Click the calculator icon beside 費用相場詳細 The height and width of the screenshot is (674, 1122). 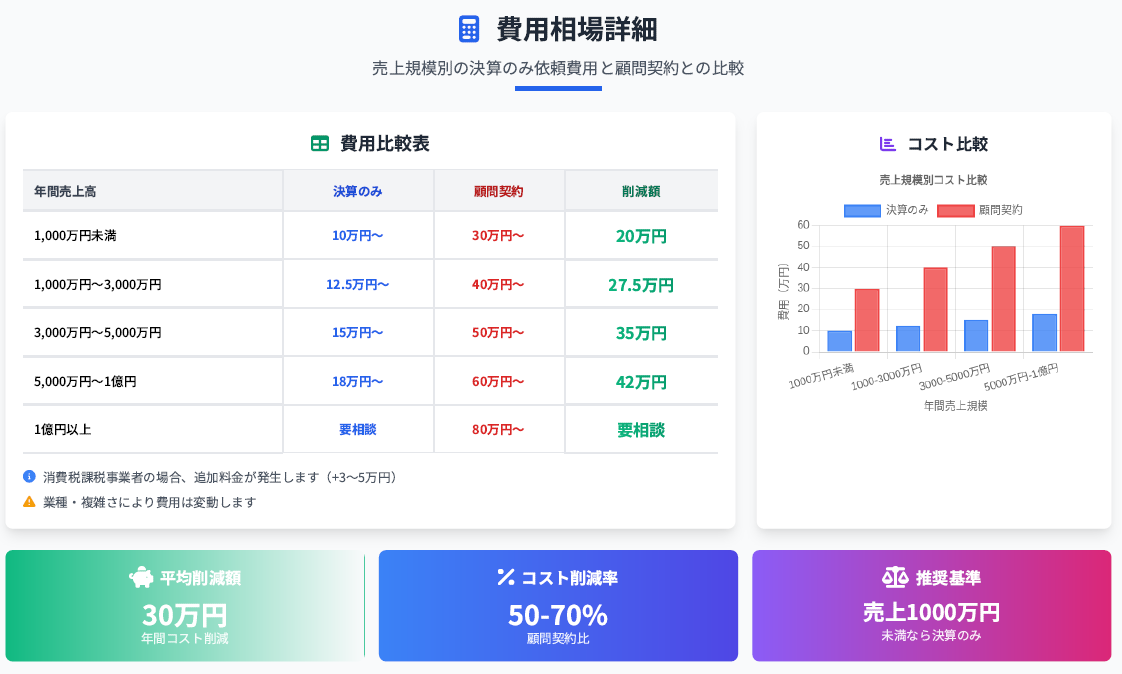click(x=469, y=29)
